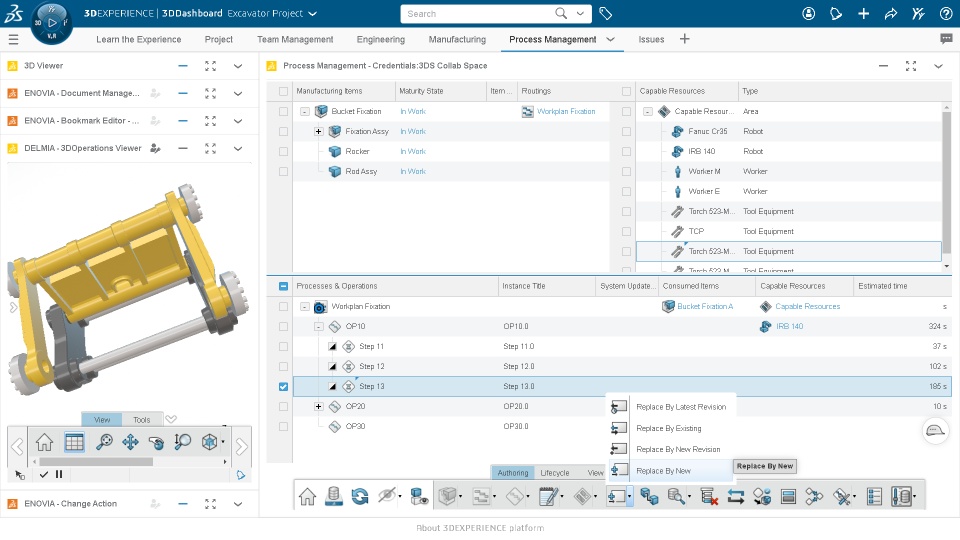Viewport: 960px width, 540px height.
Task: Open the Bucket Fixation A consumed item link
Action: point(705,306)
